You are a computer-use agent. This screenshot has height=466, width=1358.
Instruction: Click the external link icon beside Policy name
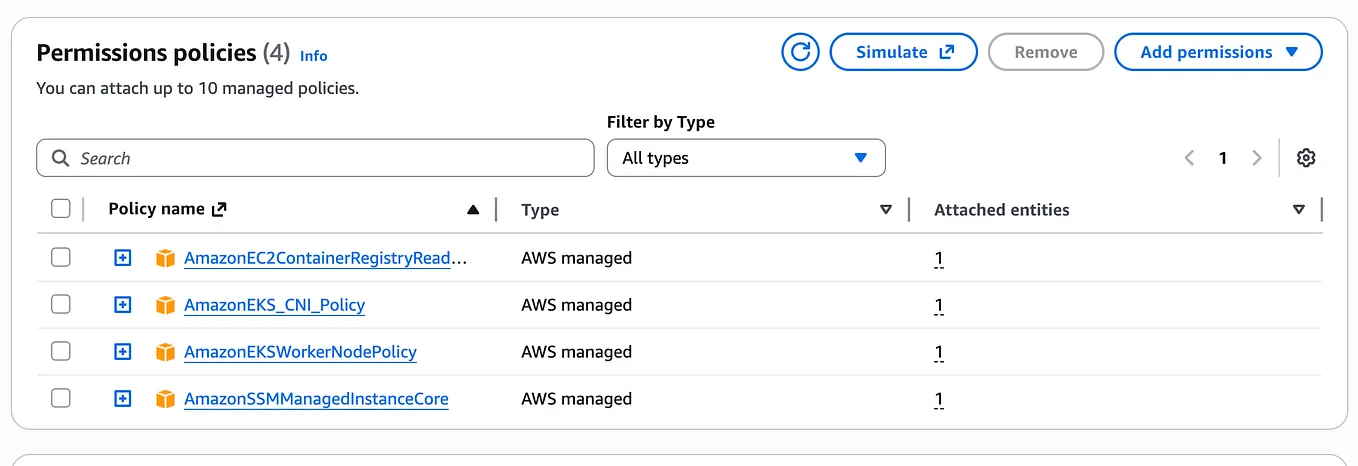pyautogui.click(x=220, y=209)
